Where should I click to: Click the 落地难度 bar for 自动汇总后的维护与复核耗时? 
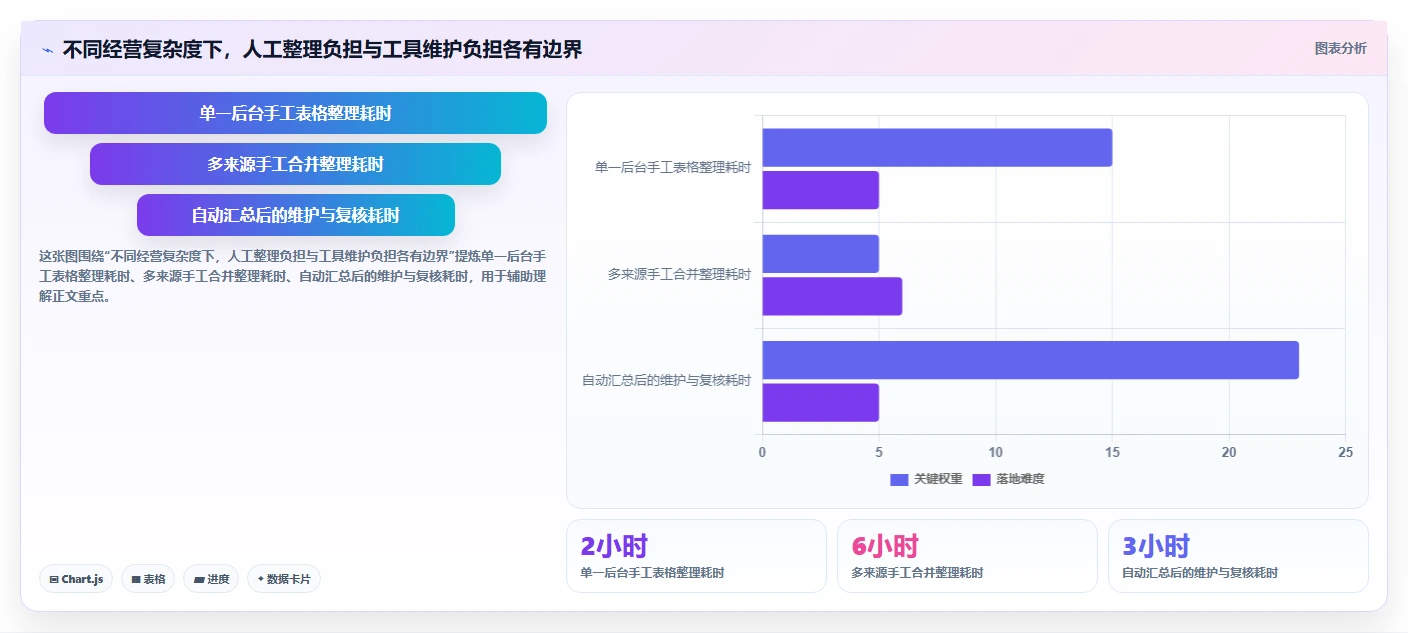[820, 402]
